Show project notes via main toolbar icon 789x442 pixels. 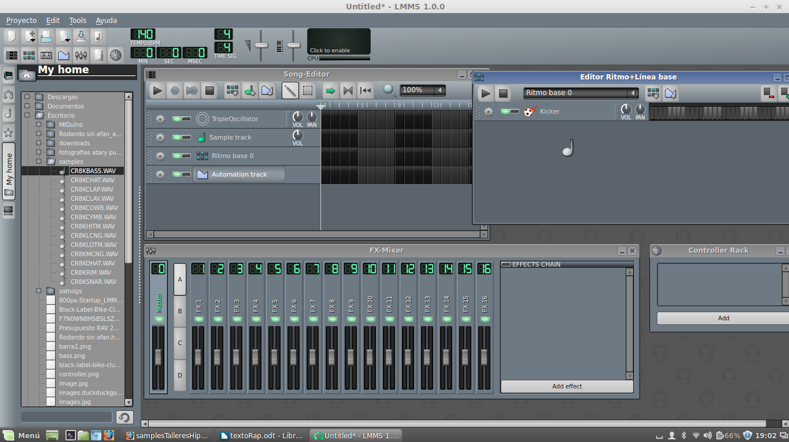(x=98, y=55)
